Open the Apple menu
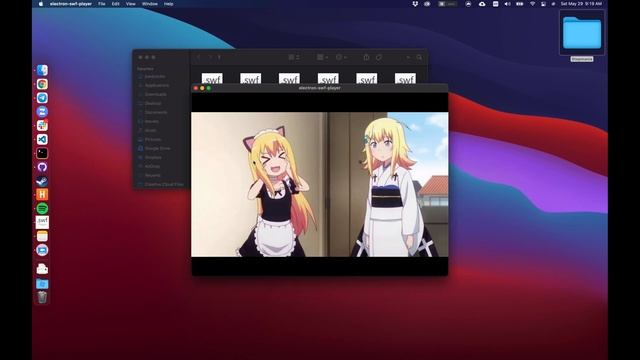 tap(41, 4)
